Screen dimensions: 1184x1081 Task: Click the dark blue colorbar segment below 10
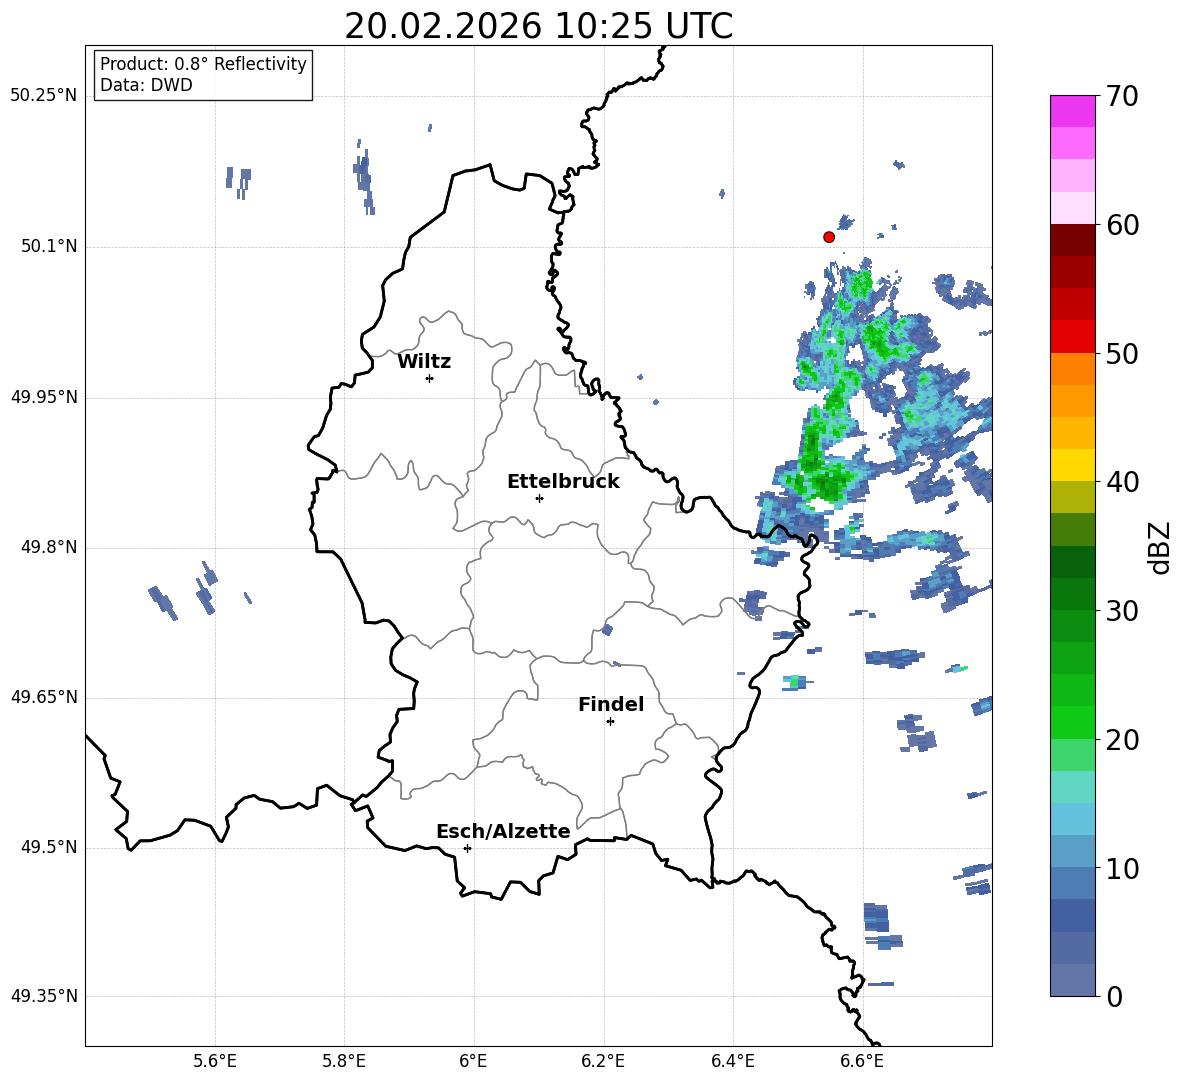click(x=1072, y=915)
